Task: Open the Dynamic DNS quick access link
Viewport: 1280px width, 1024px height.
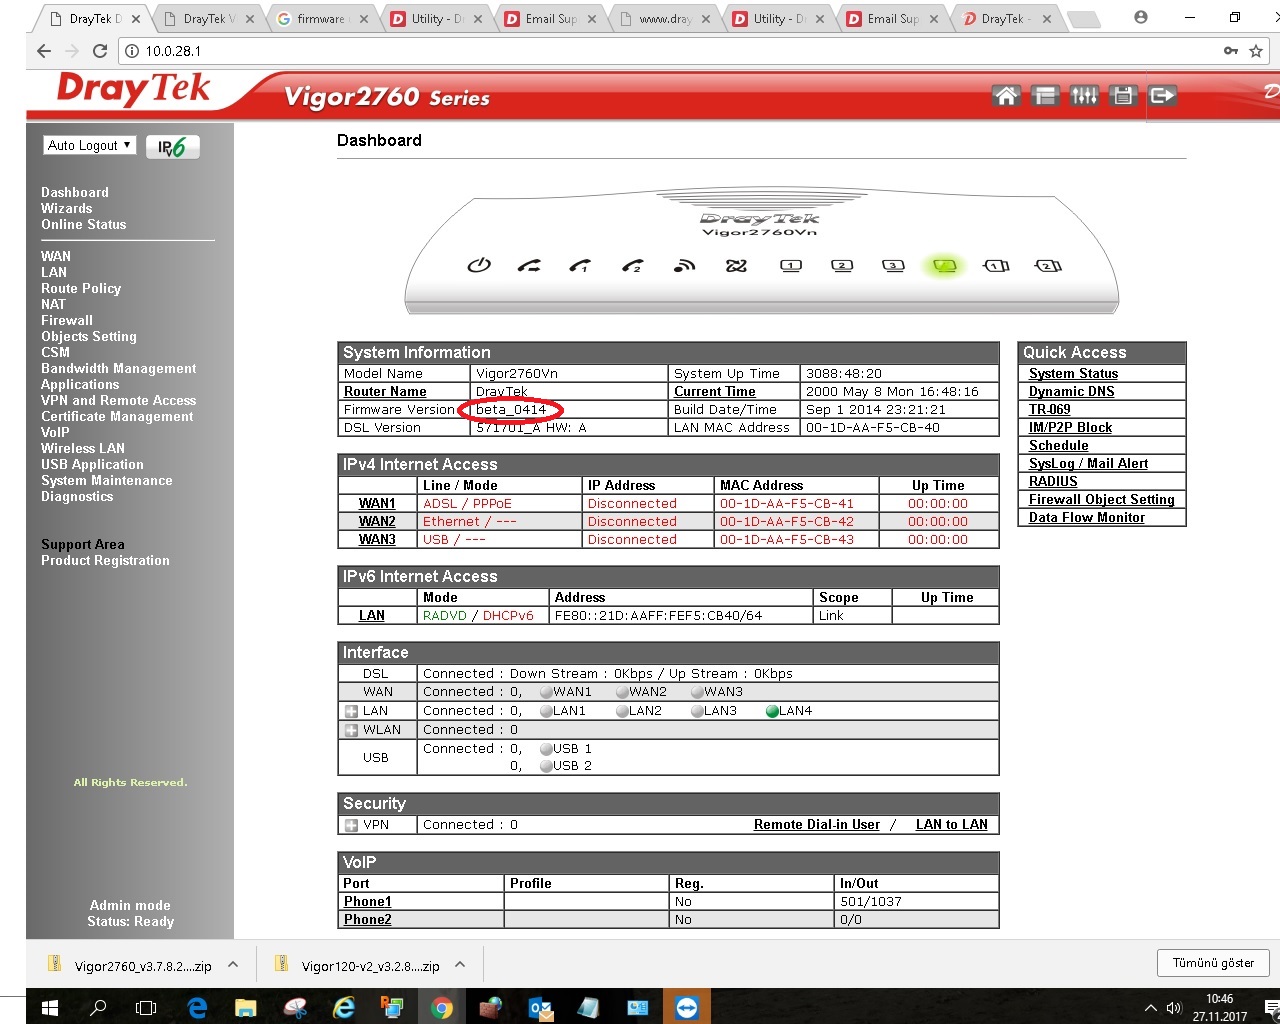Action: click(1071, 392)
